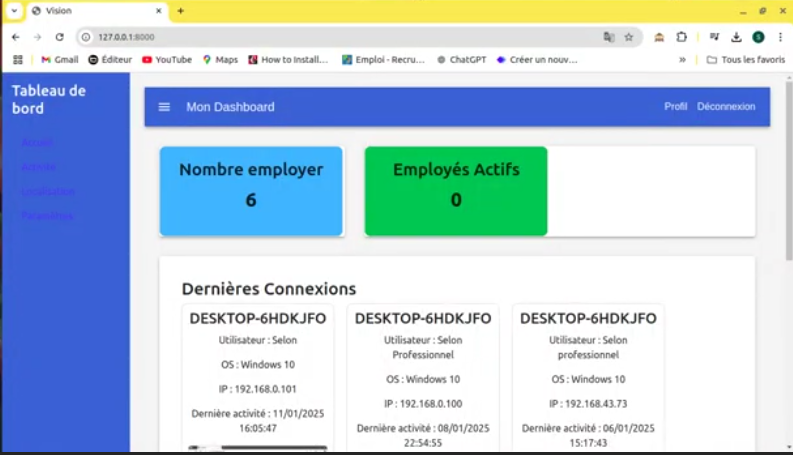
Task: Open the YouTube bookmark
Action: pos(167,60)
